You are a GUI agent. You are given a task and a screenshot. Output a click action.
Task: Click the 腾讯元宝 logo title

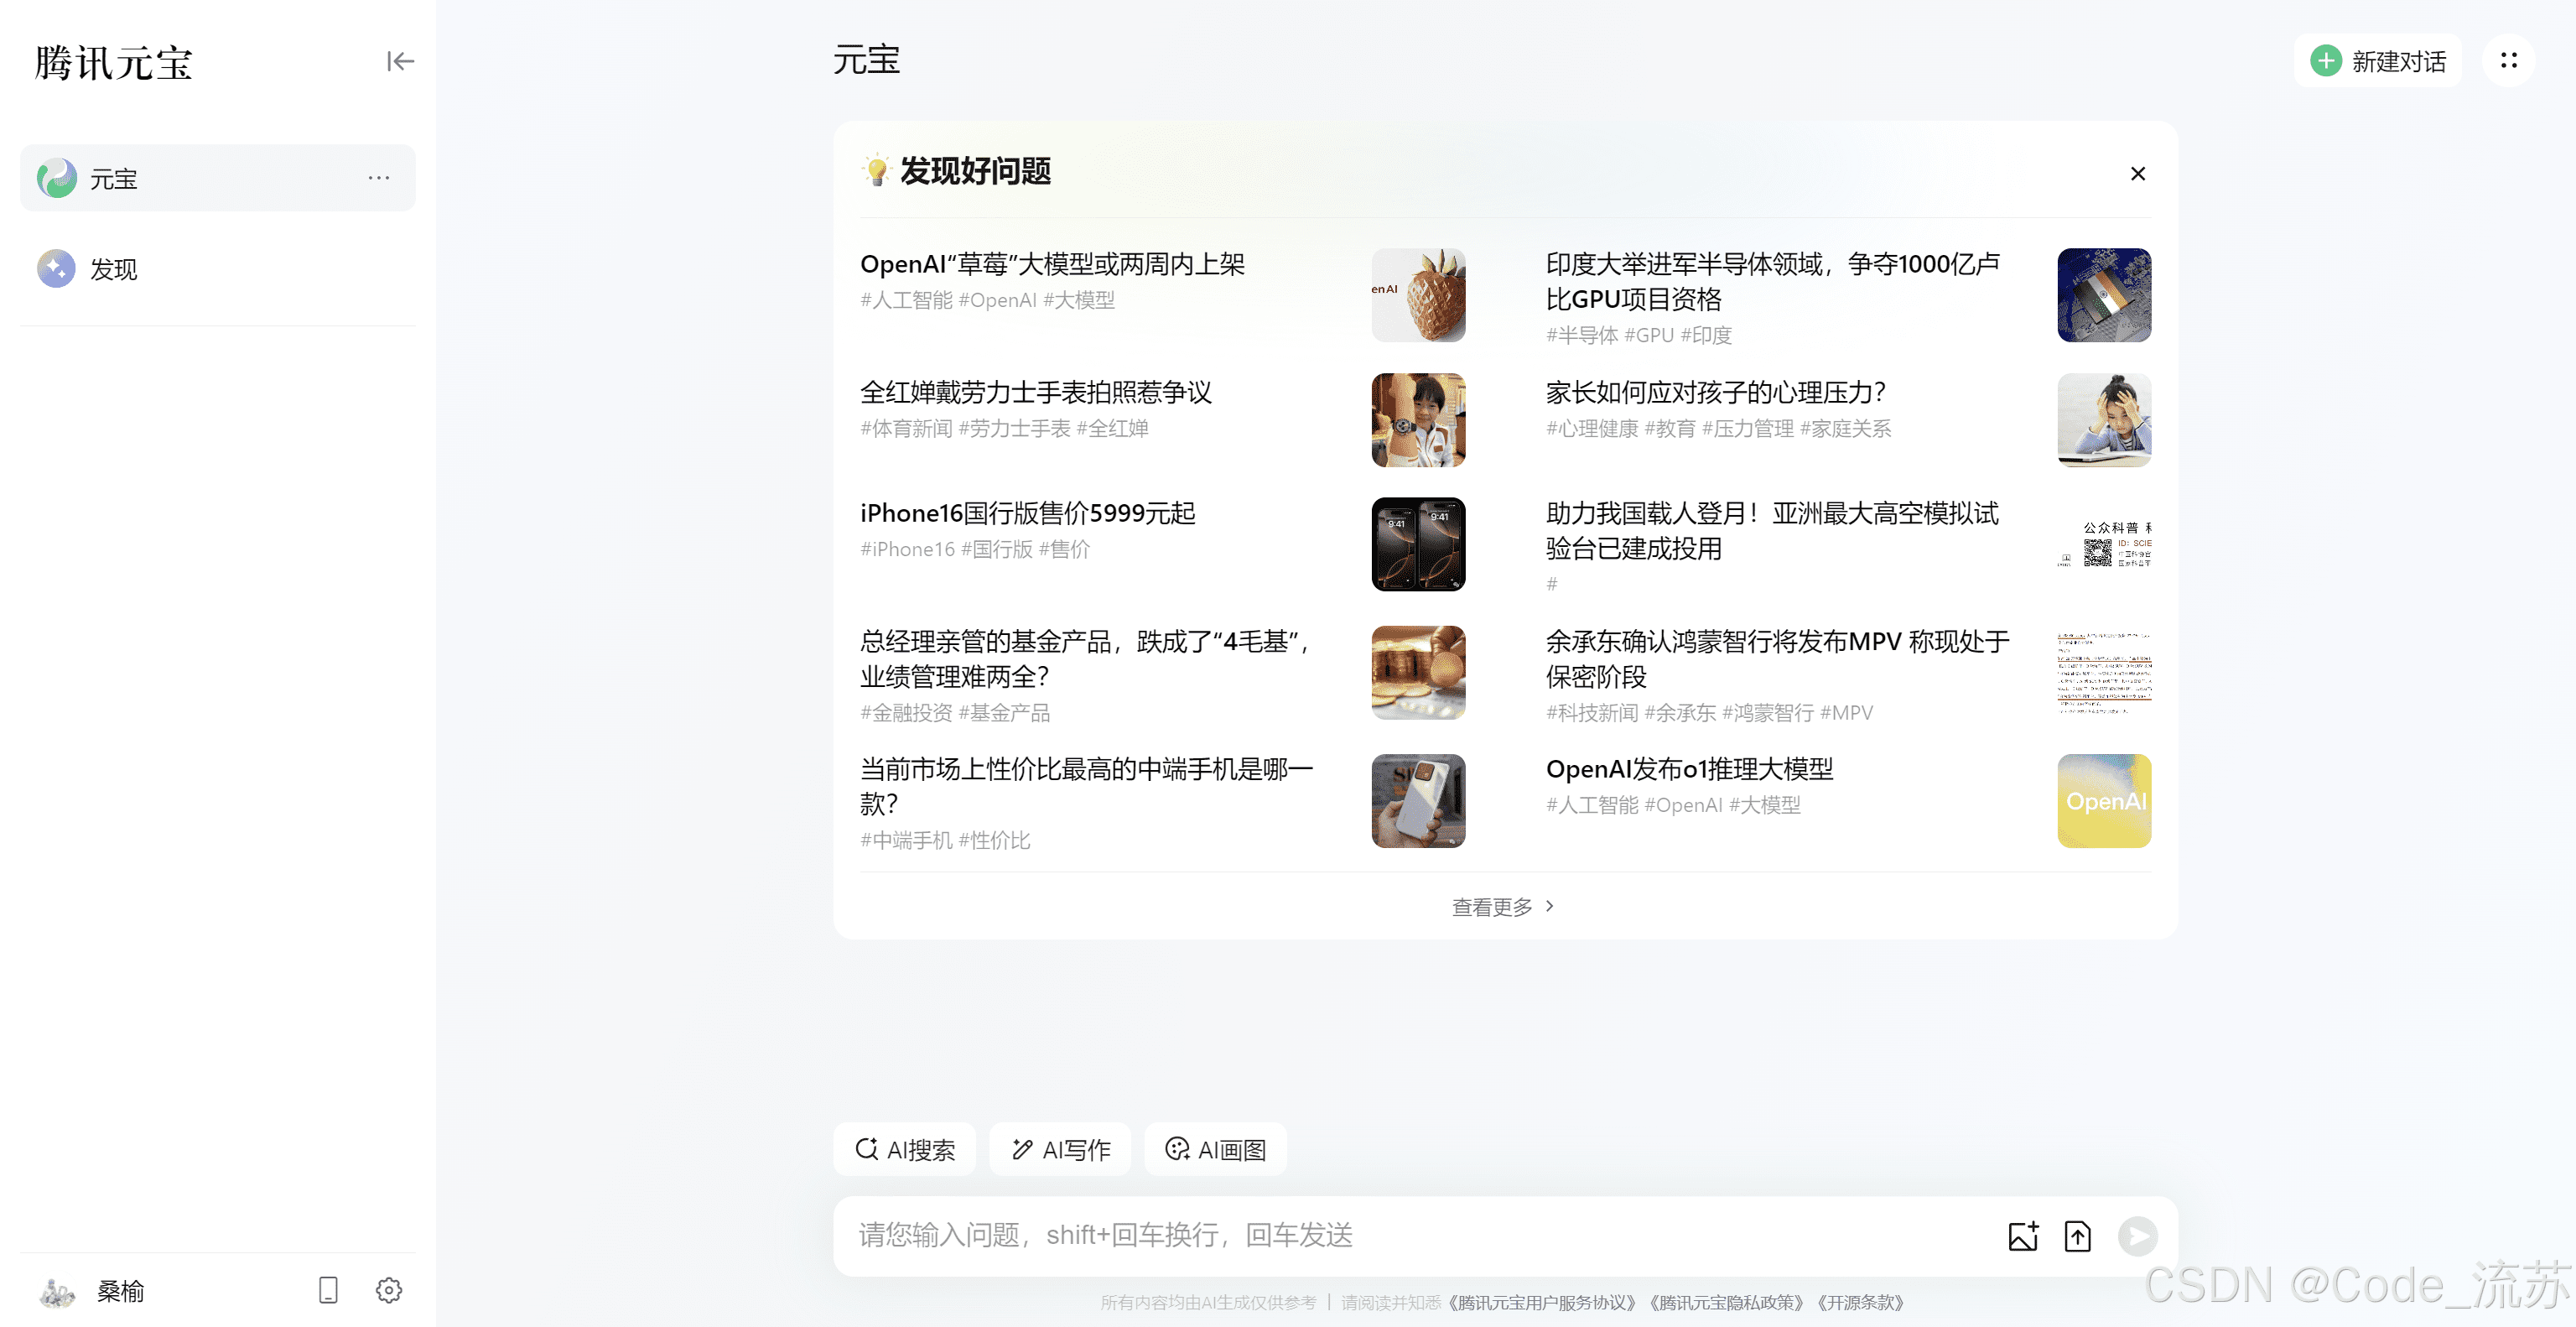click(x=114, y=62)
